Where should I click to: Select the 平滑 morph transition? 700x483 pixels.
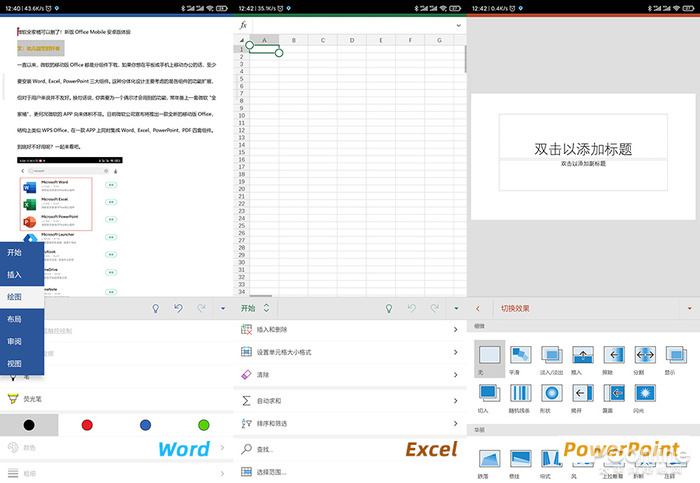click(x=521, y=360)
